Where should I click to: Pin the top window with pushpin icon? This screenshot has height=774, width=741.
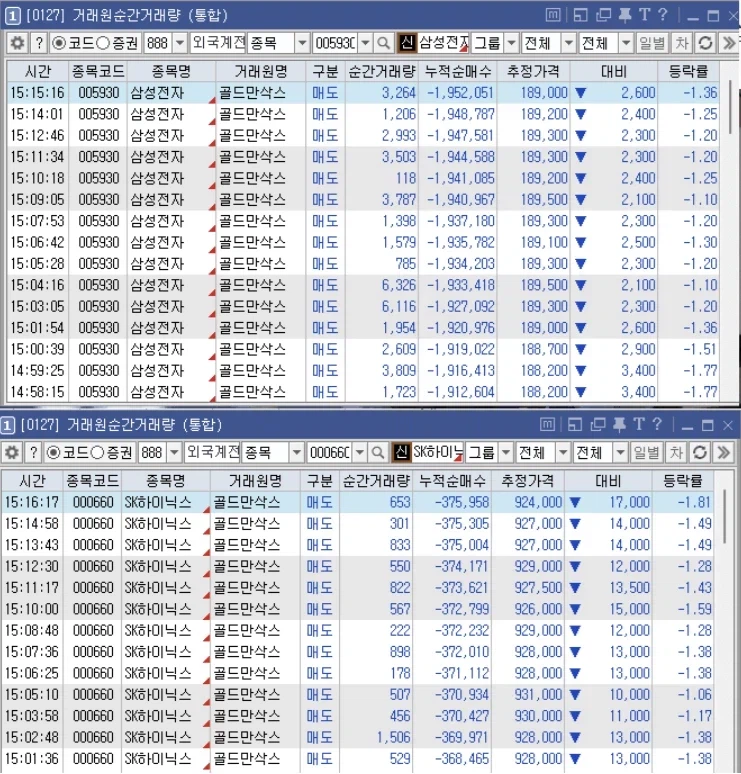click(x=625, y=15)
